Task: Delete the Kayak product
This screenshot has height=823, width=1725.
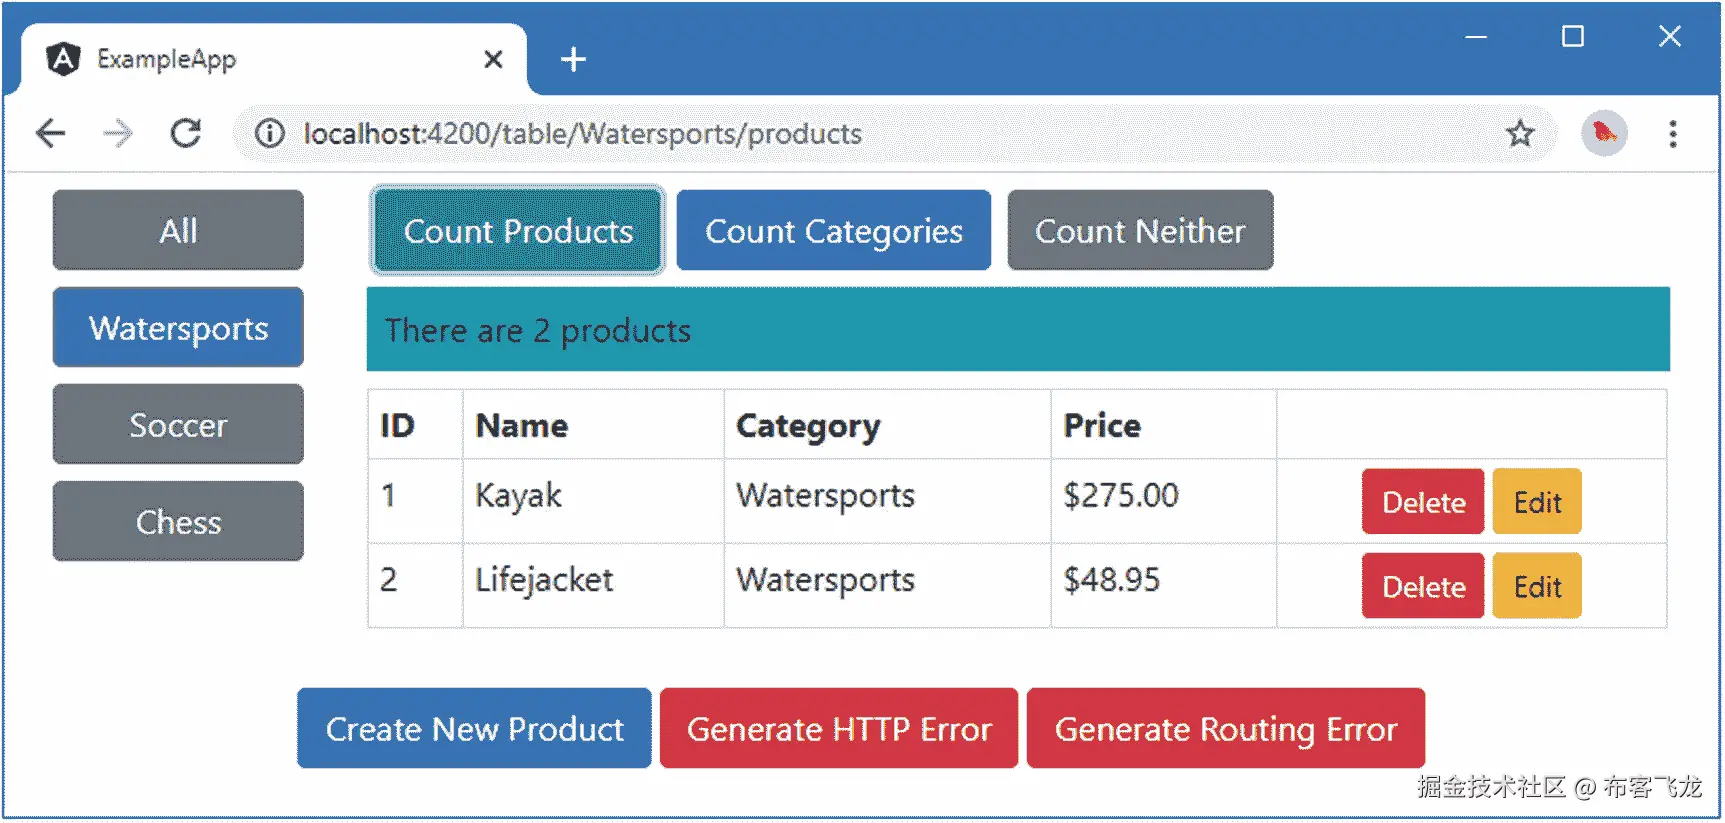Action: [x=1422, y=502]
